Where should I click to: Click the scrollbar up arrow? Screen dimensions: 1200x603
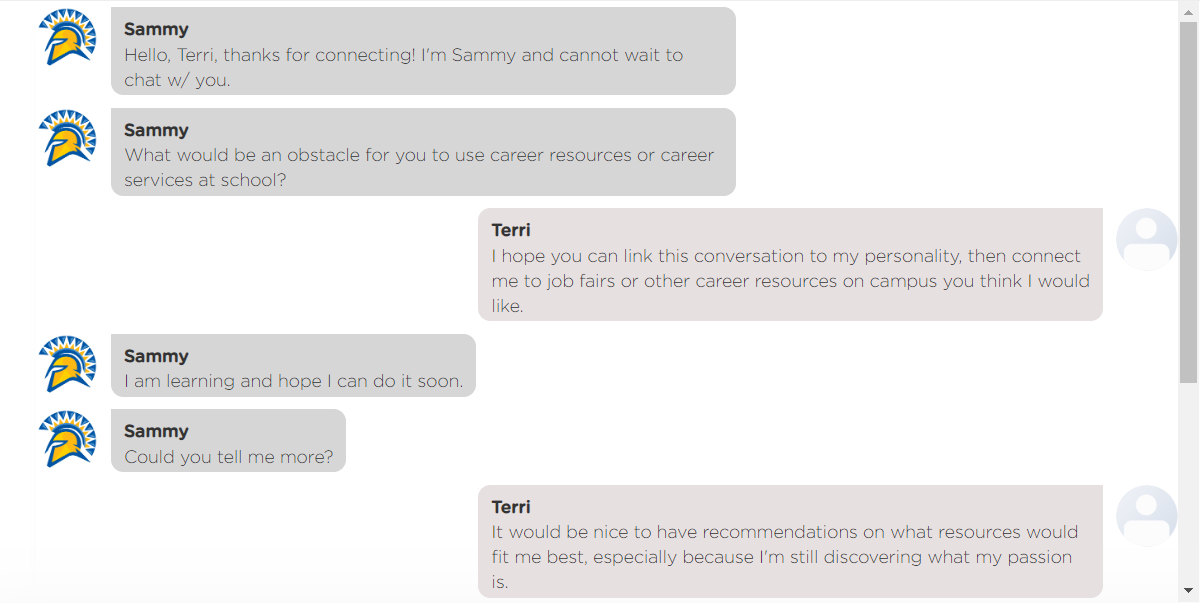1188,11
